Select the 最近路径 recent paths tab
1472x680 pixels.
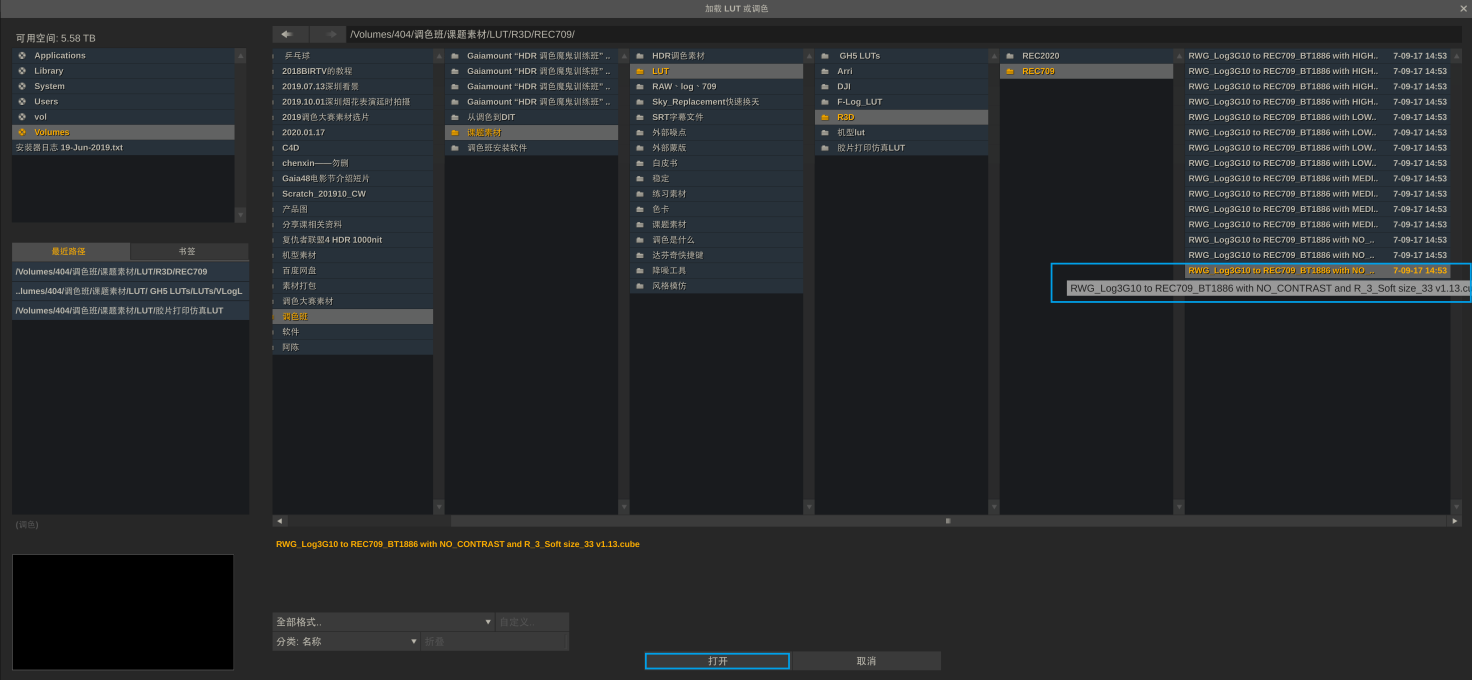point(70,252)
